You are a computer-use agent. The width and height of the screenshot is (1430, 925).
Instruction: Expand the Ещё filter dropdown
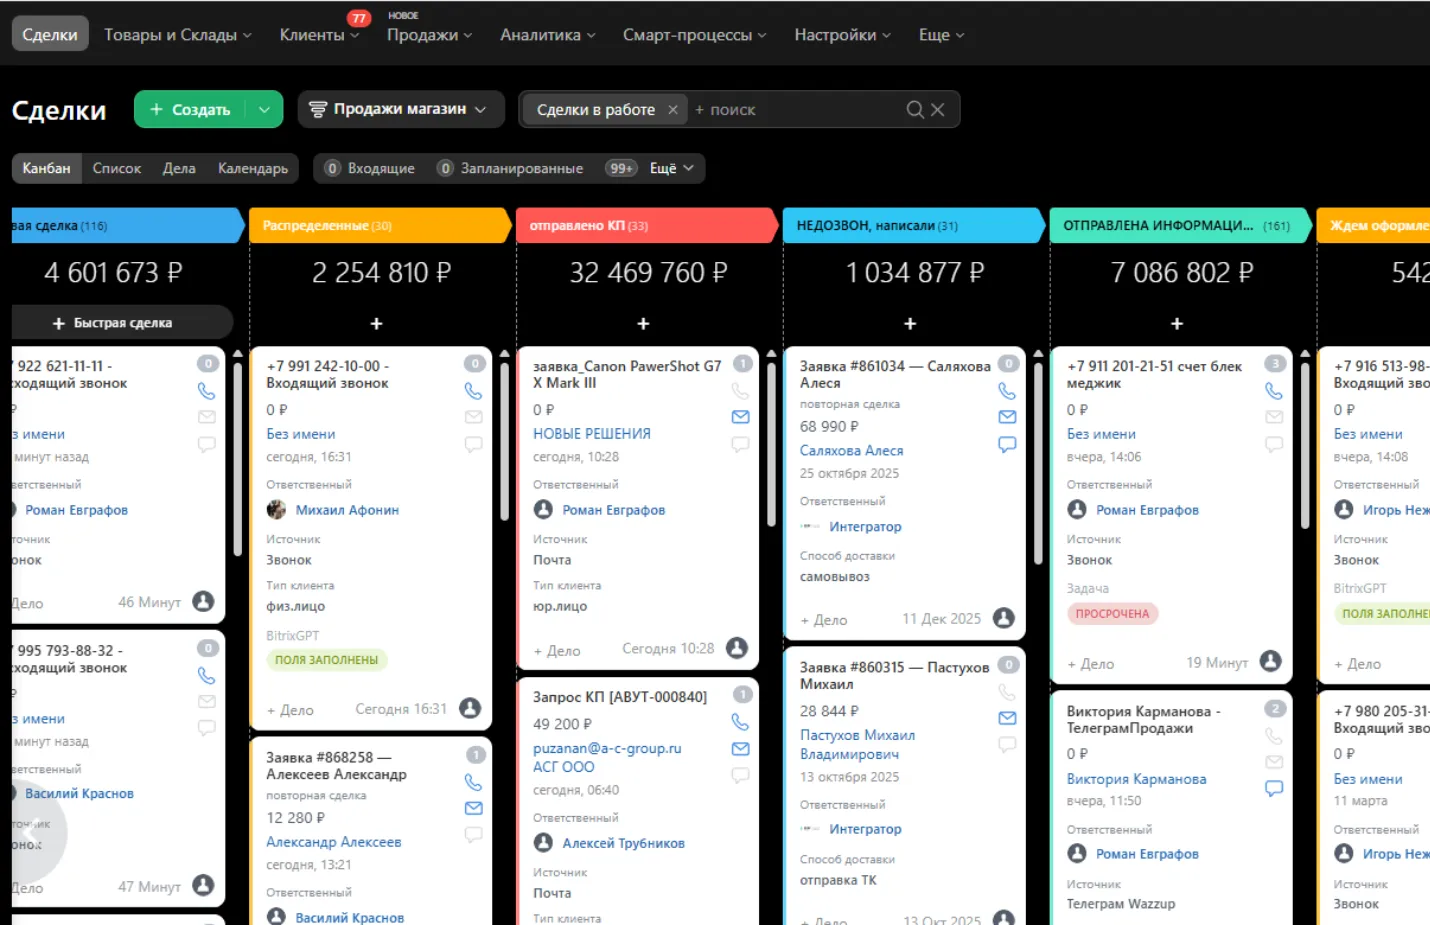coord(672,168)
